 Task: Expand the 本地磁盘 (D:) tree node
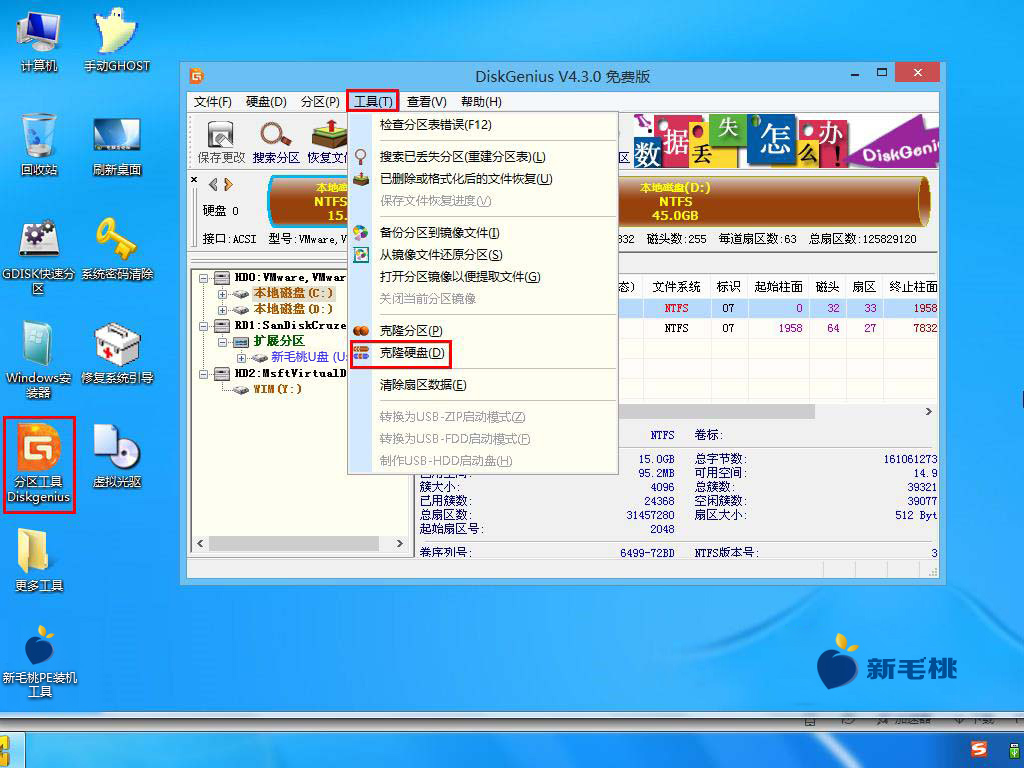click(x=223, y=310)
